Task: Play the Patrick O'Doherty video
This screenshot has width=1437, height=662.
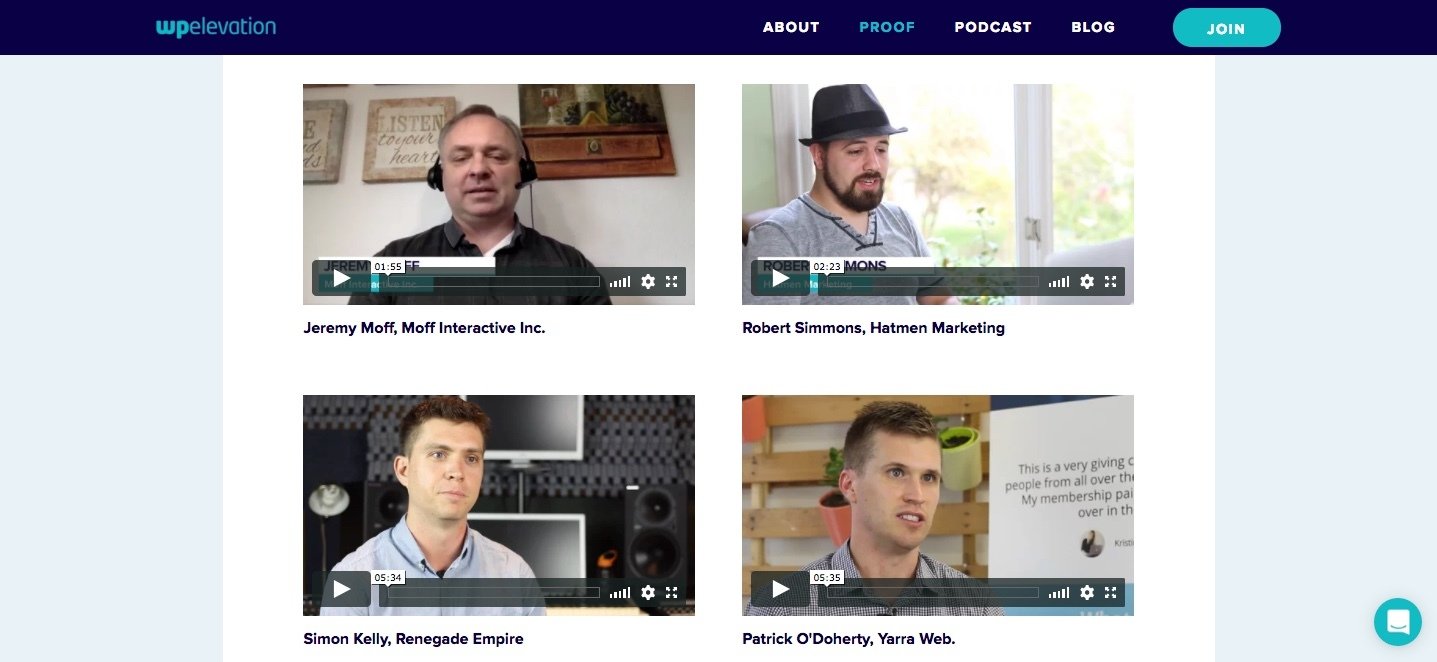Action: pyautogui.click(x=780, y=589)
